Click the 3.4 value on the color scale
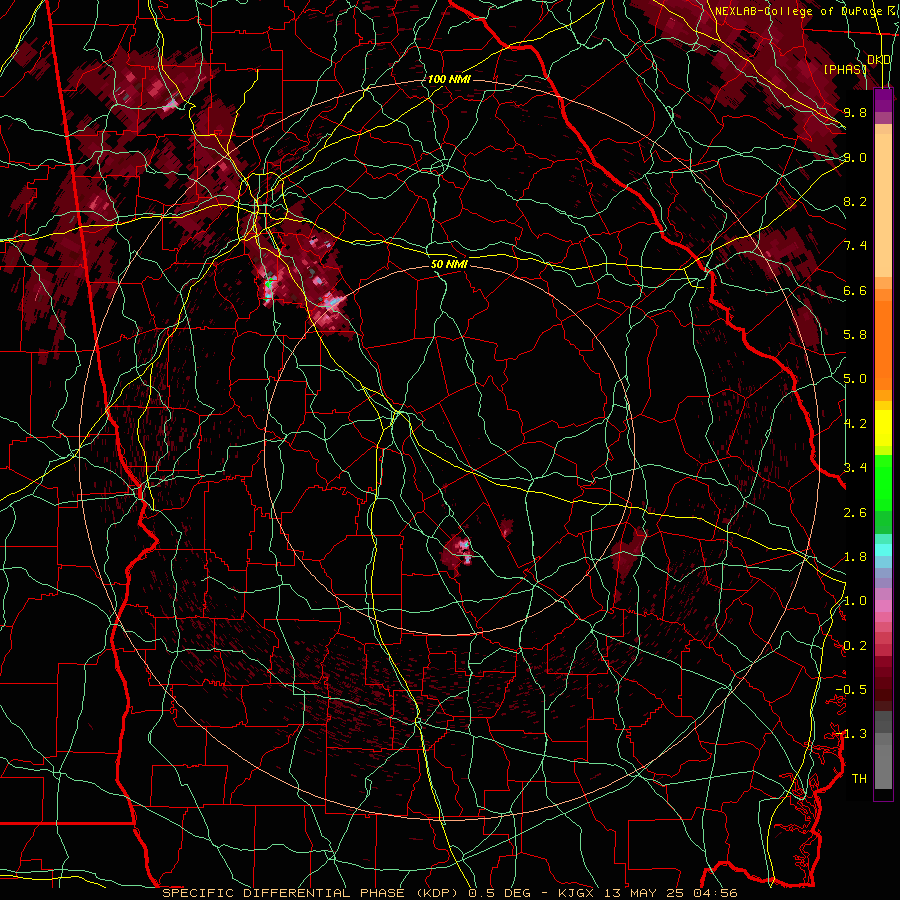This screenshot has width=900, height=900. click(855, 467)
